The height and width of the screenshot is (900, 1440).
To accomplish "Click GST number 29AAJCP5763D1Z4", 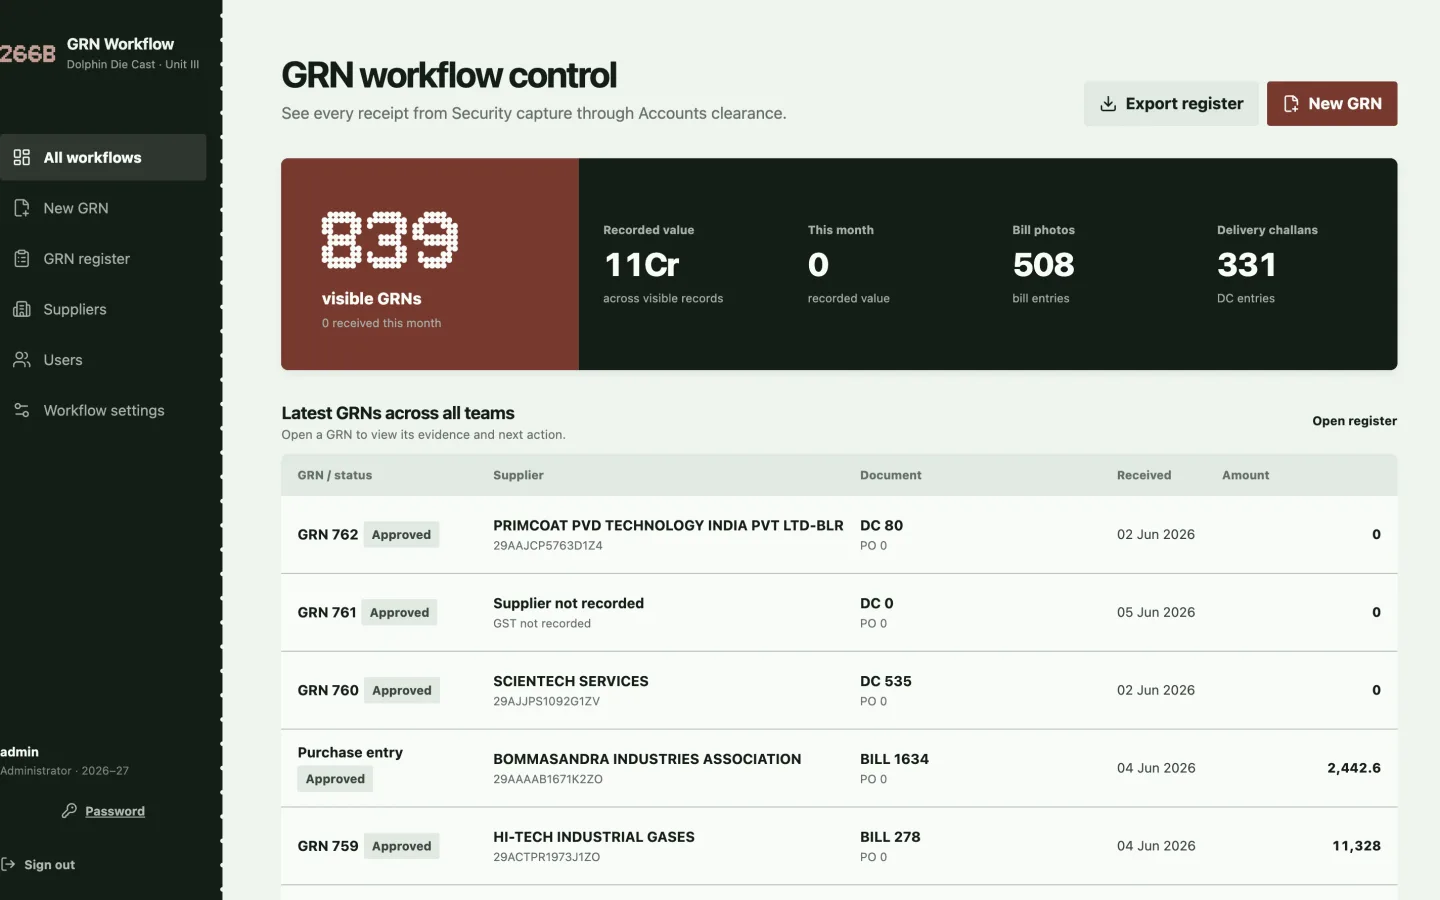I will (548, 546).
